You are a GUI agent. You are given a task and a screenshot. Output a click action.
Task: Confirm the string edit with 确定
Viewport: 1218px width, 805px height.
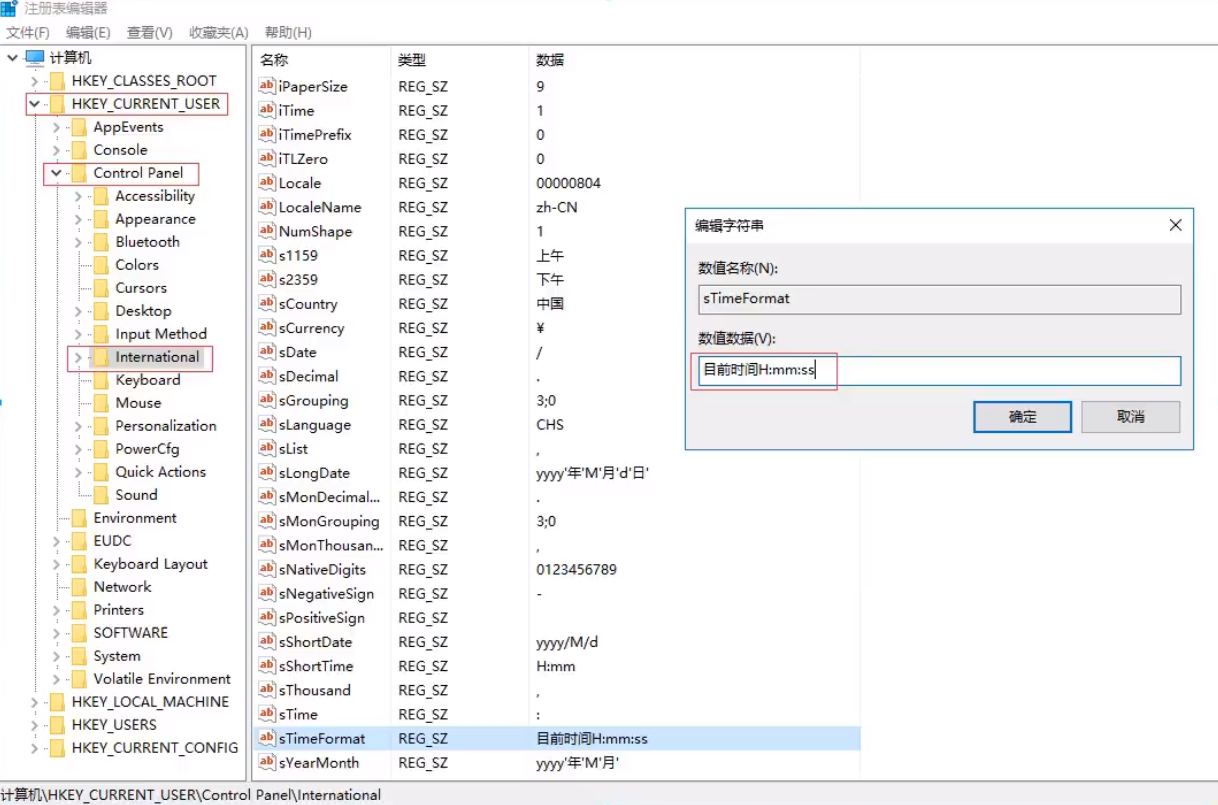coord(1023,417)
